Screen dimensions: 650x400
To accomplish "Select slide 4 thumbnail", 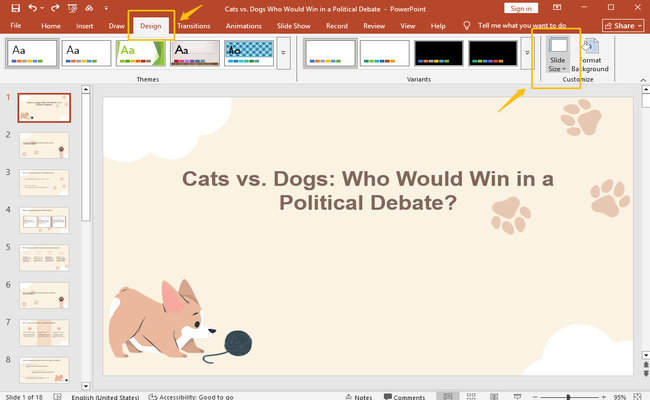I will (x=44, y=221).
